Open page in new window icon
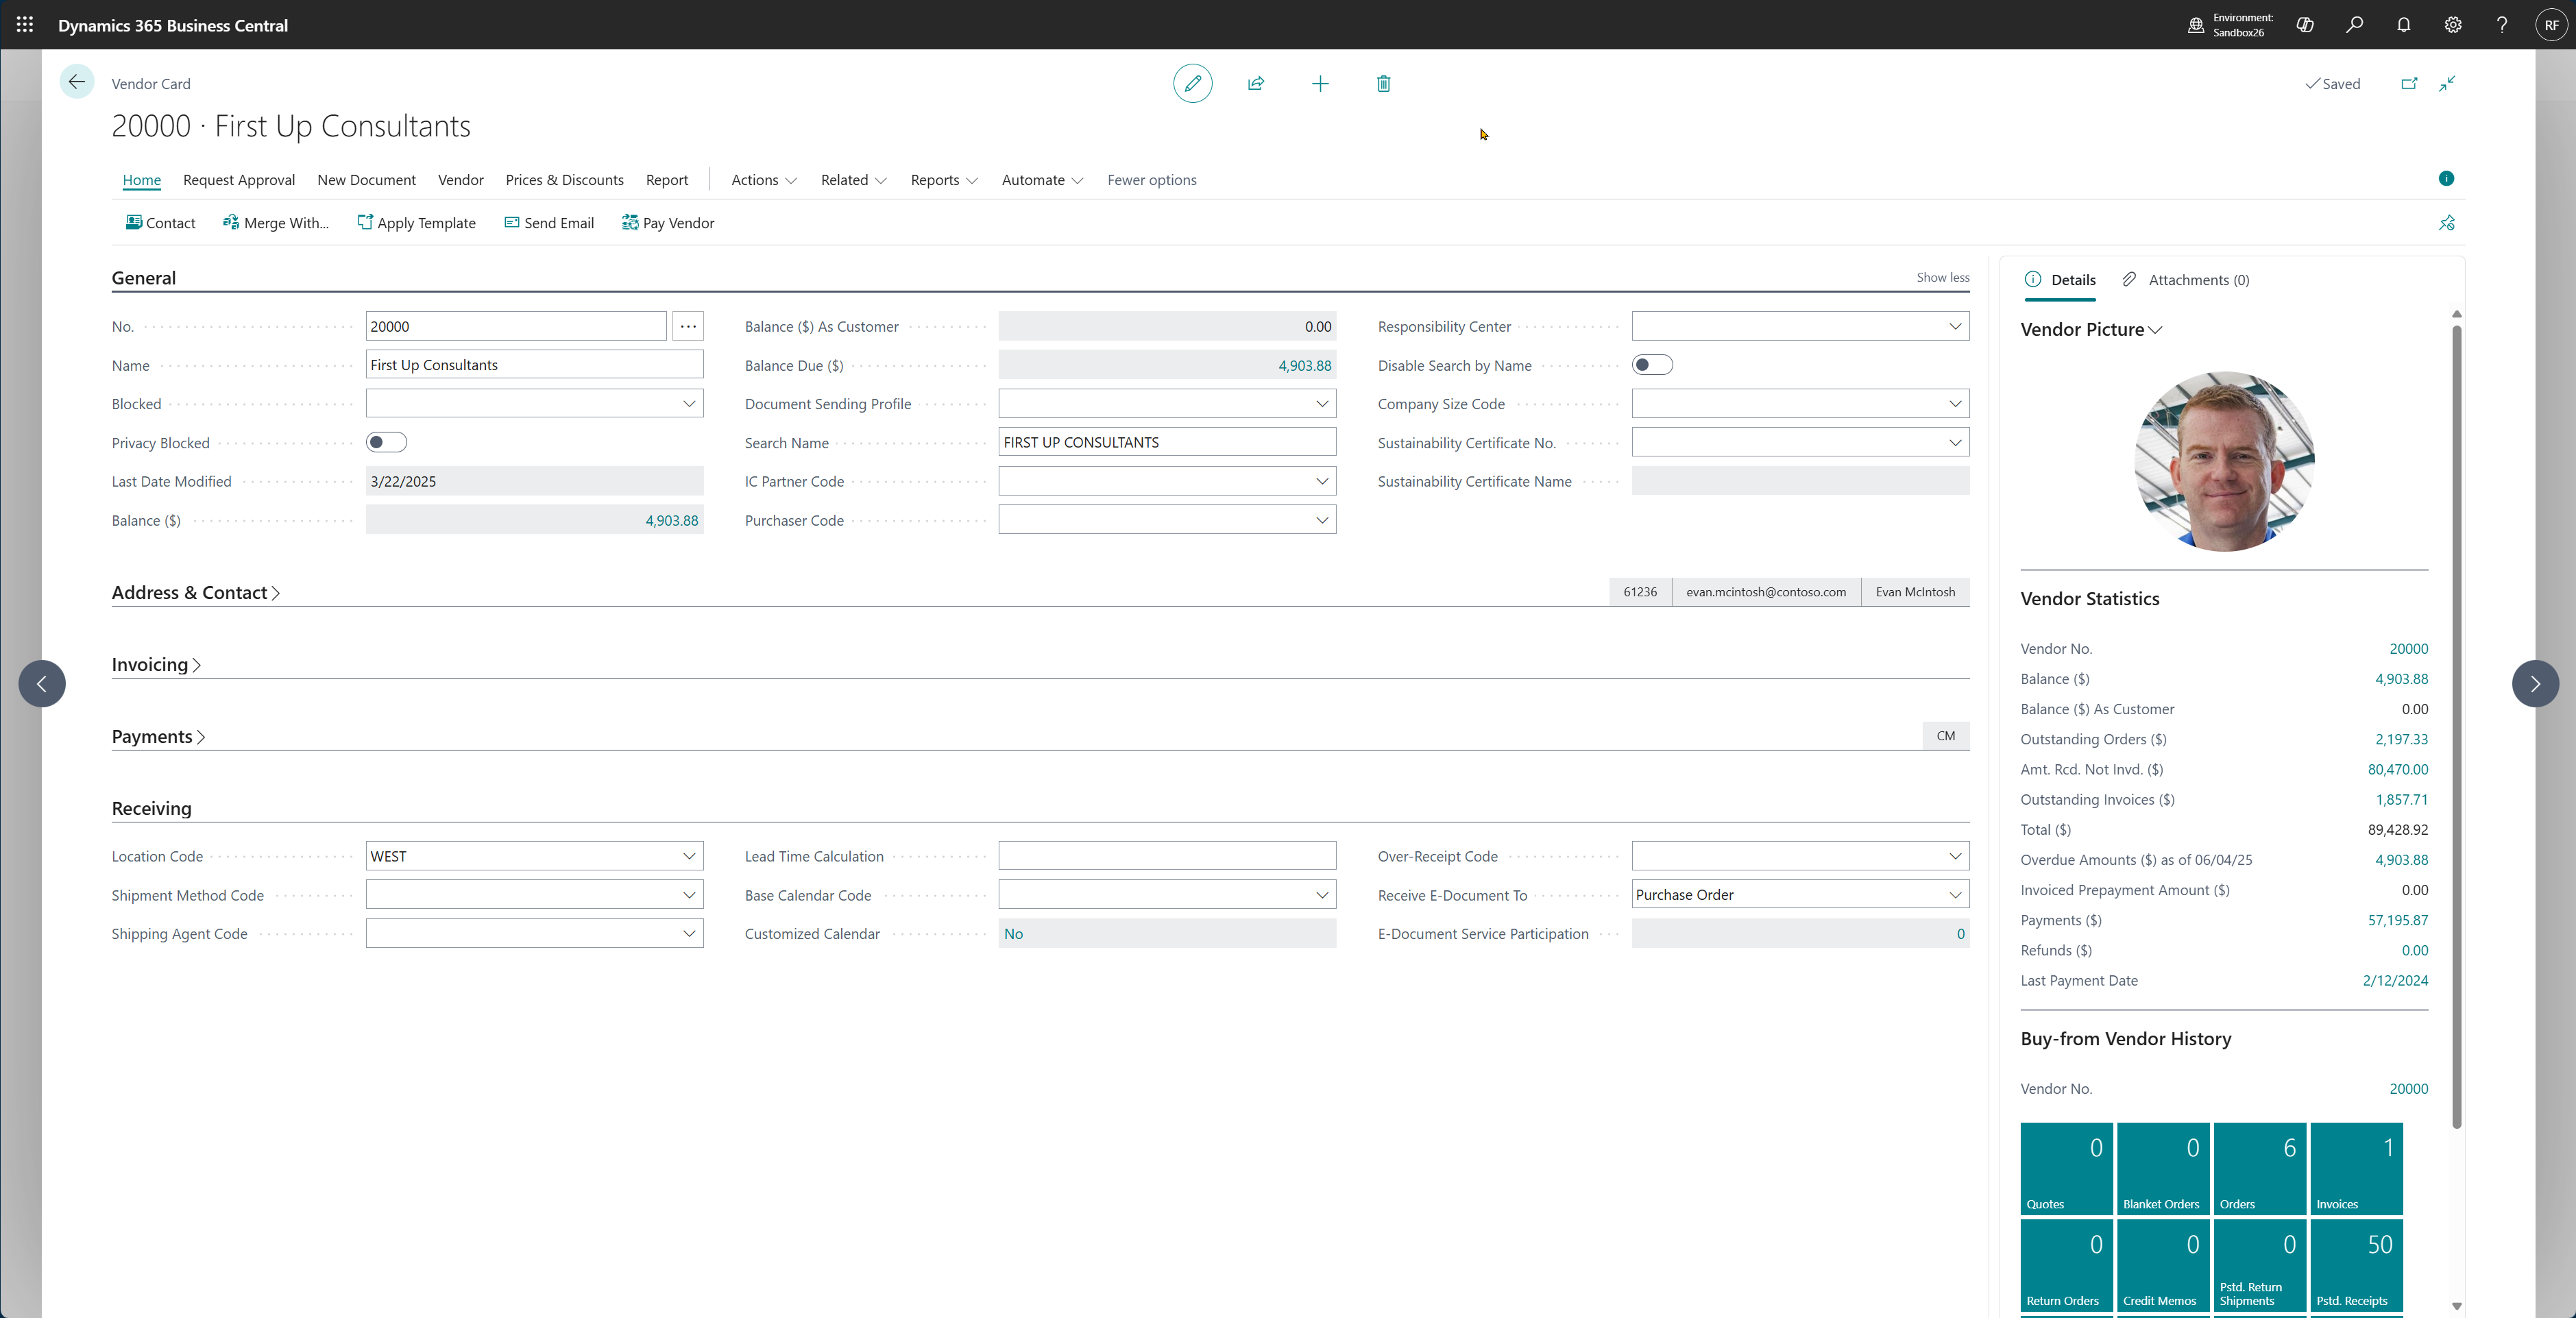Viewport: 2576px width, 1318px height. 2408,83
